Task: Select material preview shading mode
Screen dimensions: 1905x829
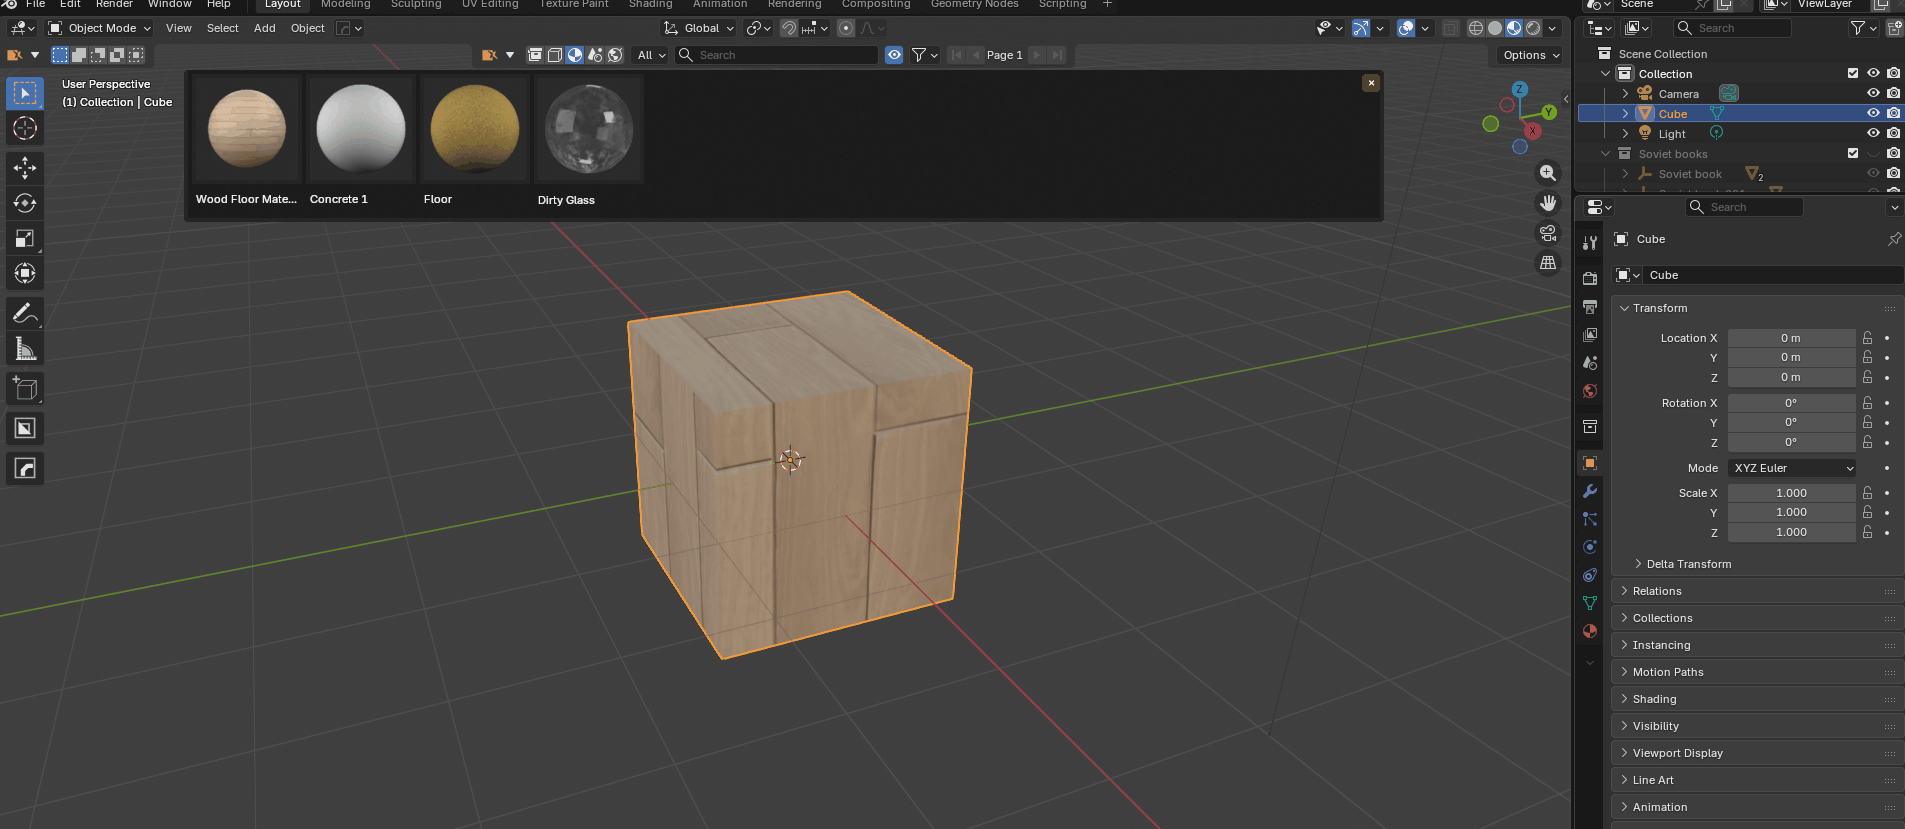Action: pyautogui.click(x=1514, y=28)
